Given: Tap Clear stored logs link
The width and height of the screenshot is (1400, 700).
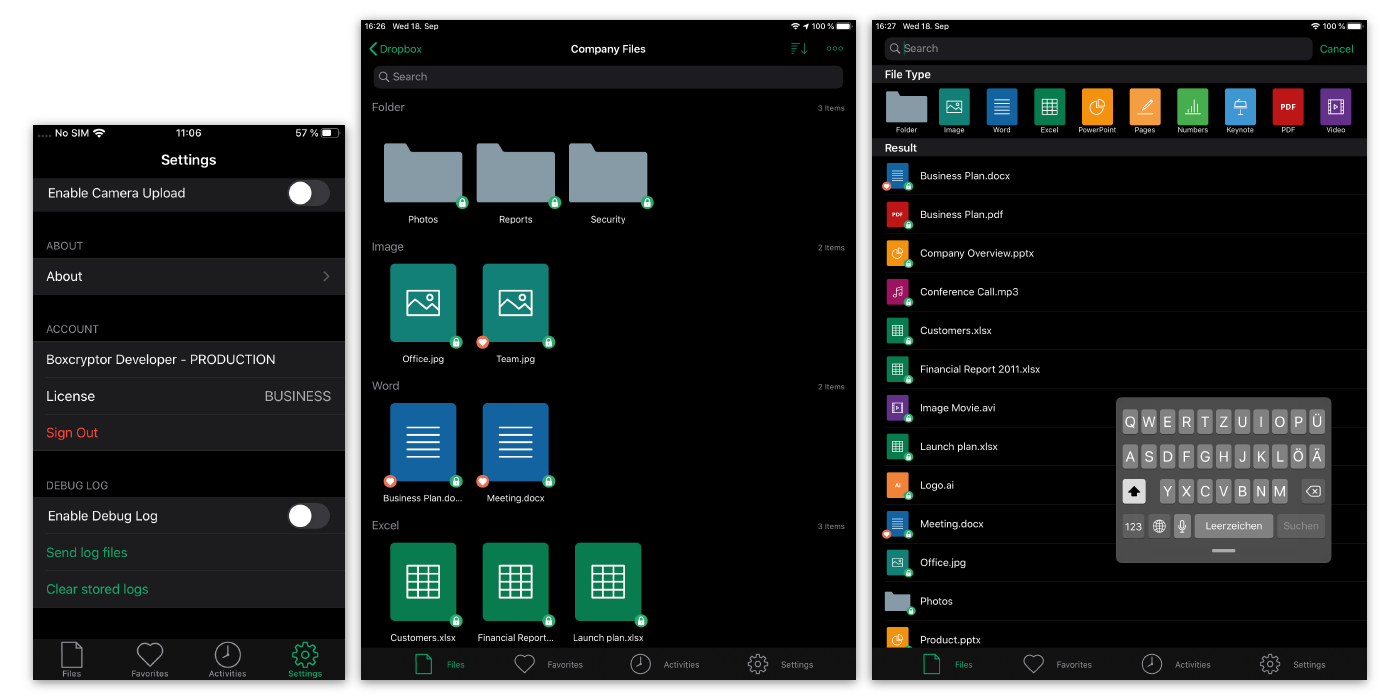Looking at the screenshot, I should pyautogui.click(x=97, y=589).
